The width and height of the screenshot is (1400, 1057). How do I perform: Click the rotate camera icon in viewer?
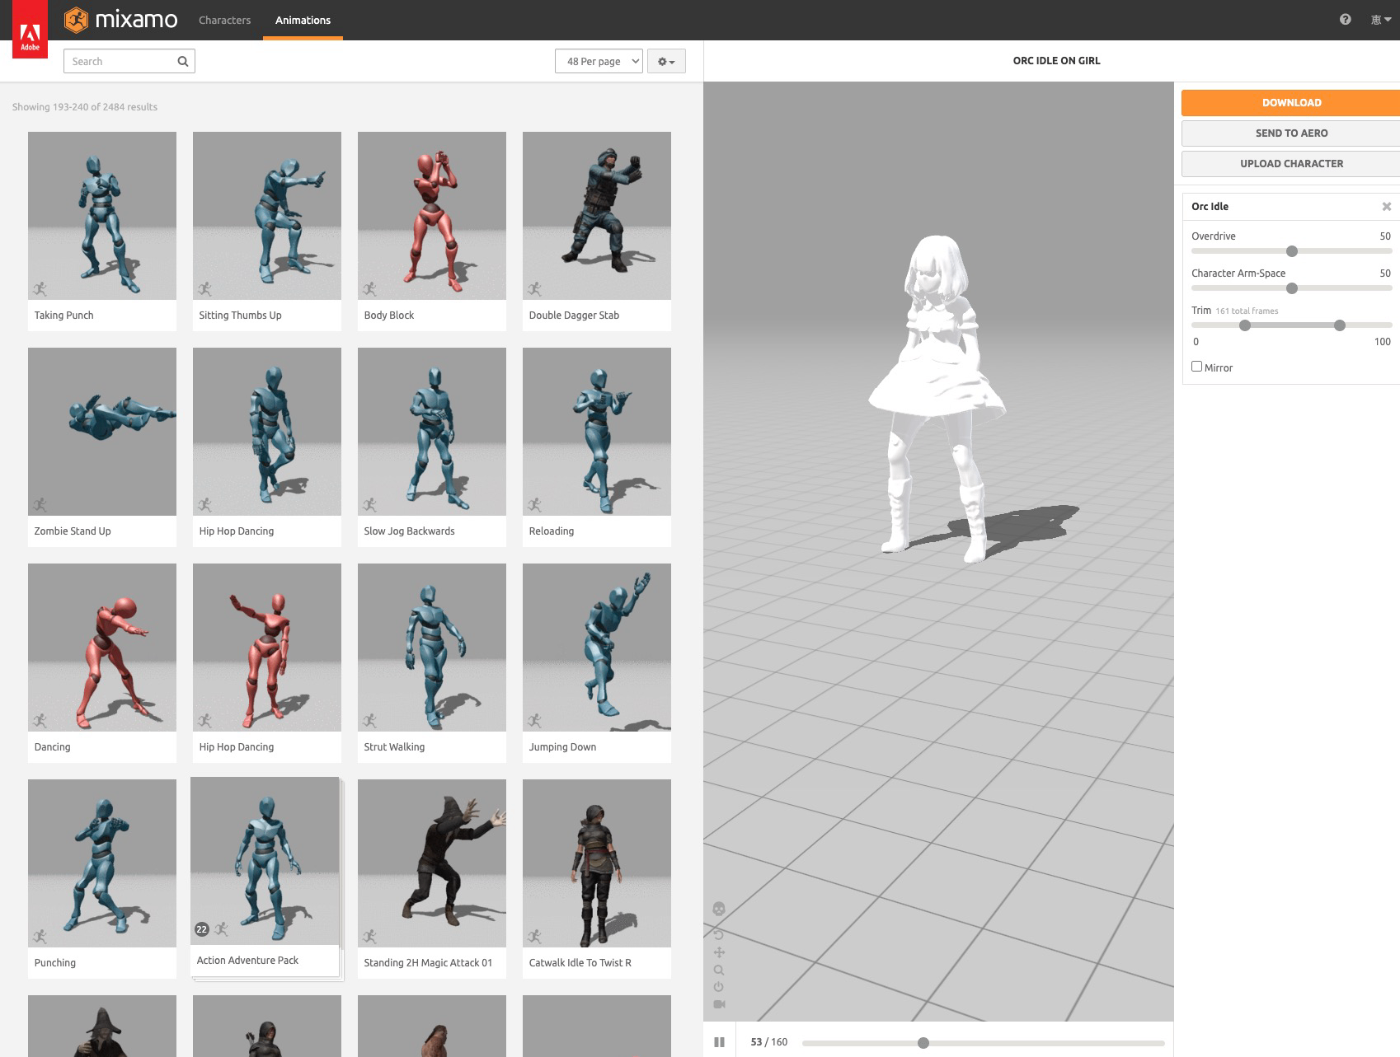718,934
